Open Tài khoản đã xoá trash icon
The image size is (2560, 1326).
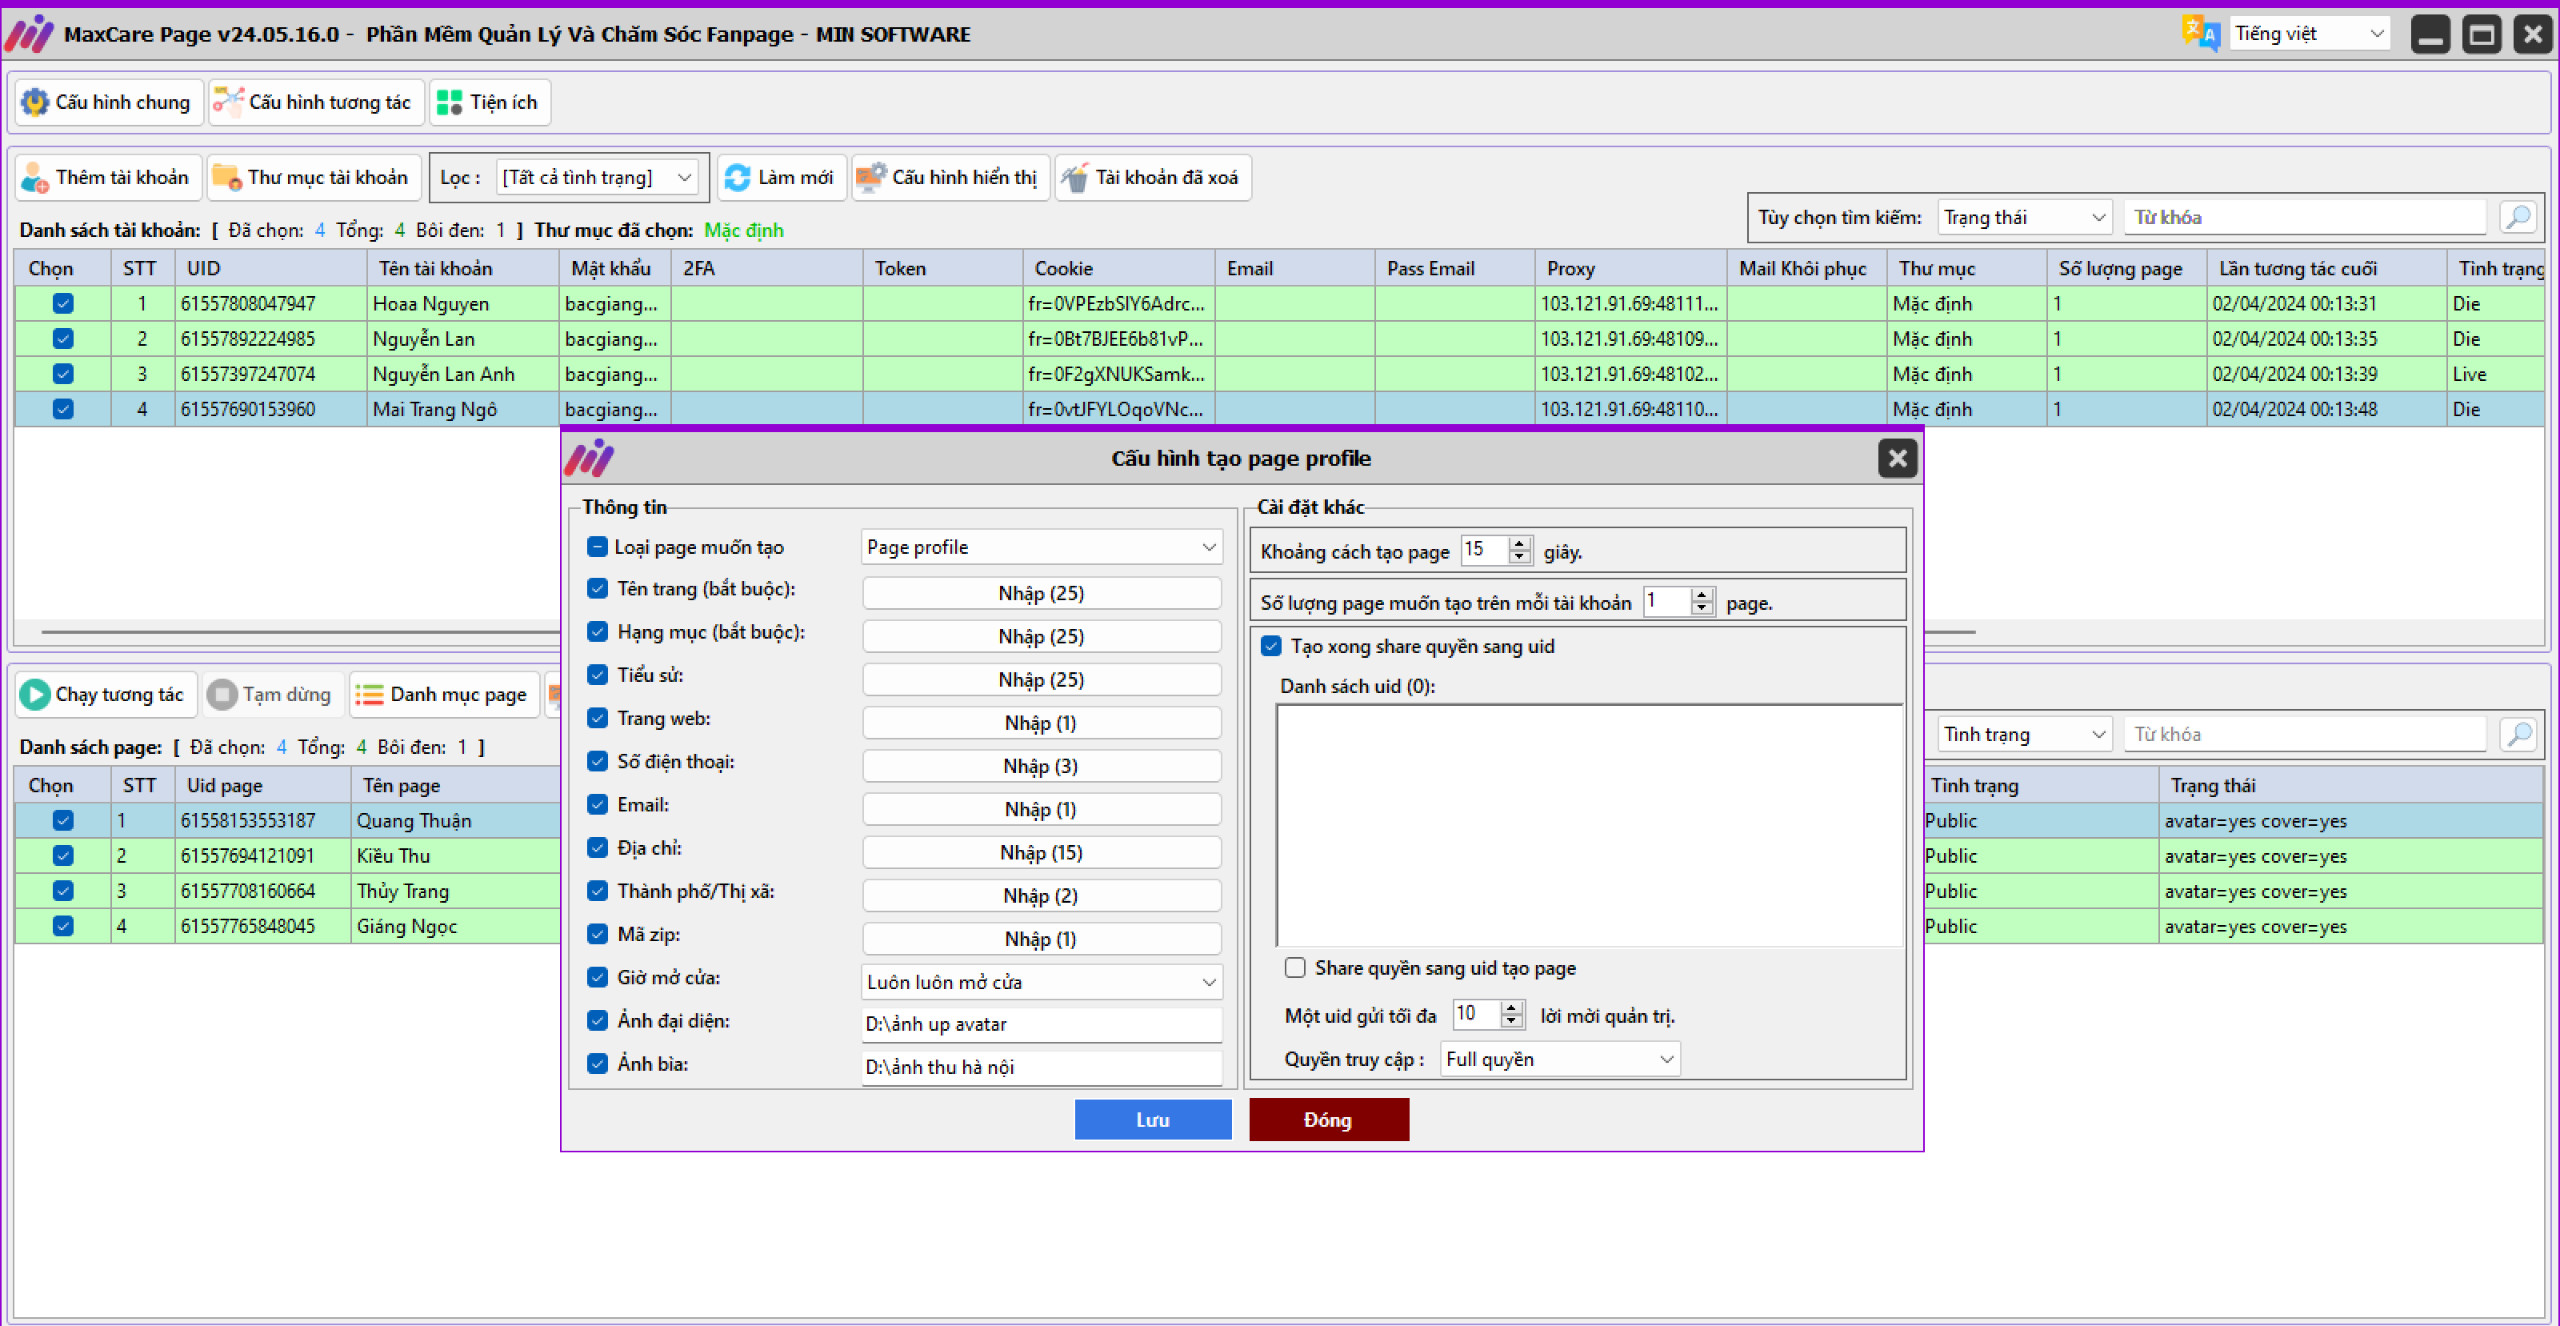[1075, 178]
